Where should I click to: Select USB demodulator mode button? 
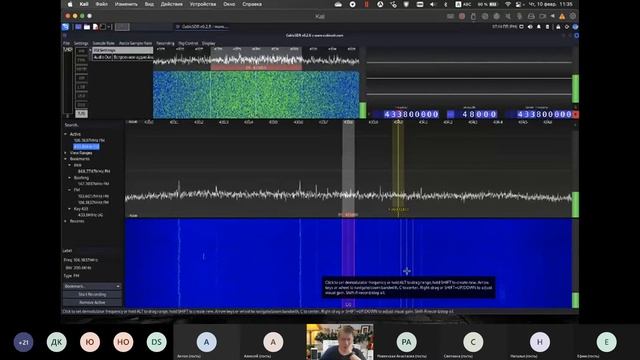[81, 96]
